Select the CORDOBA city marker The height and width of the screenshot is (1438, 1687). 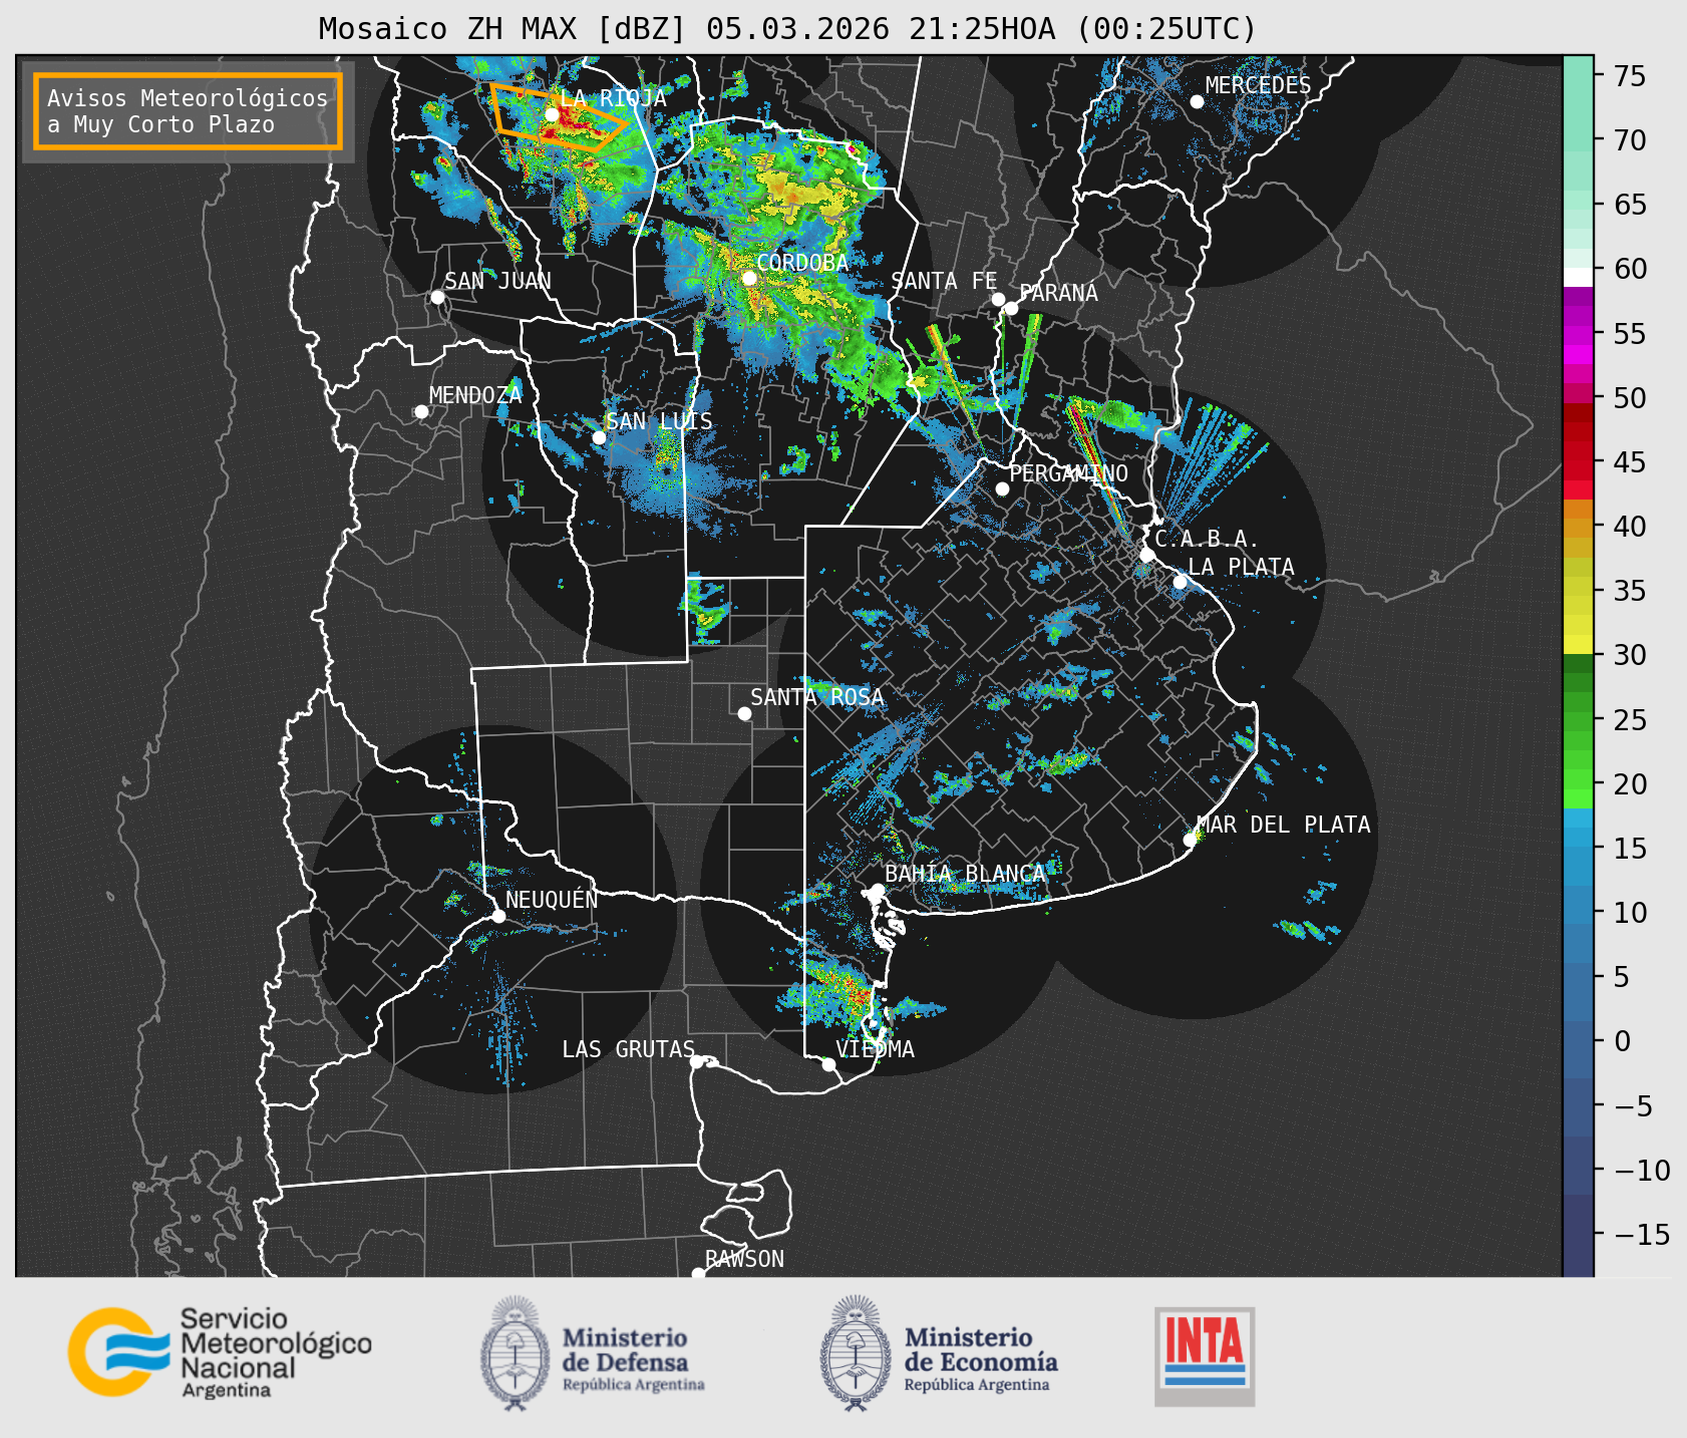[749, 278]
